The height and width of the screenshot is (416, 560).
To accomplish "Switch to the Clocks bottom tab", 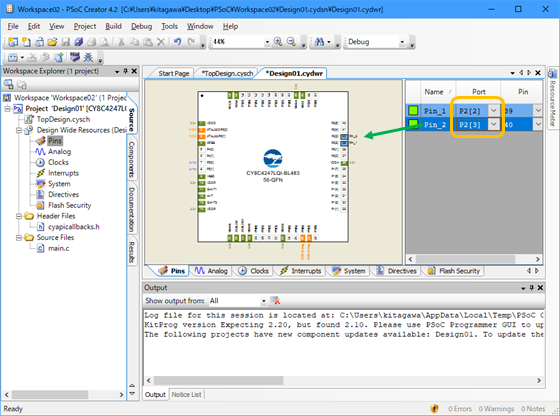I will click(x=254, y=271).
